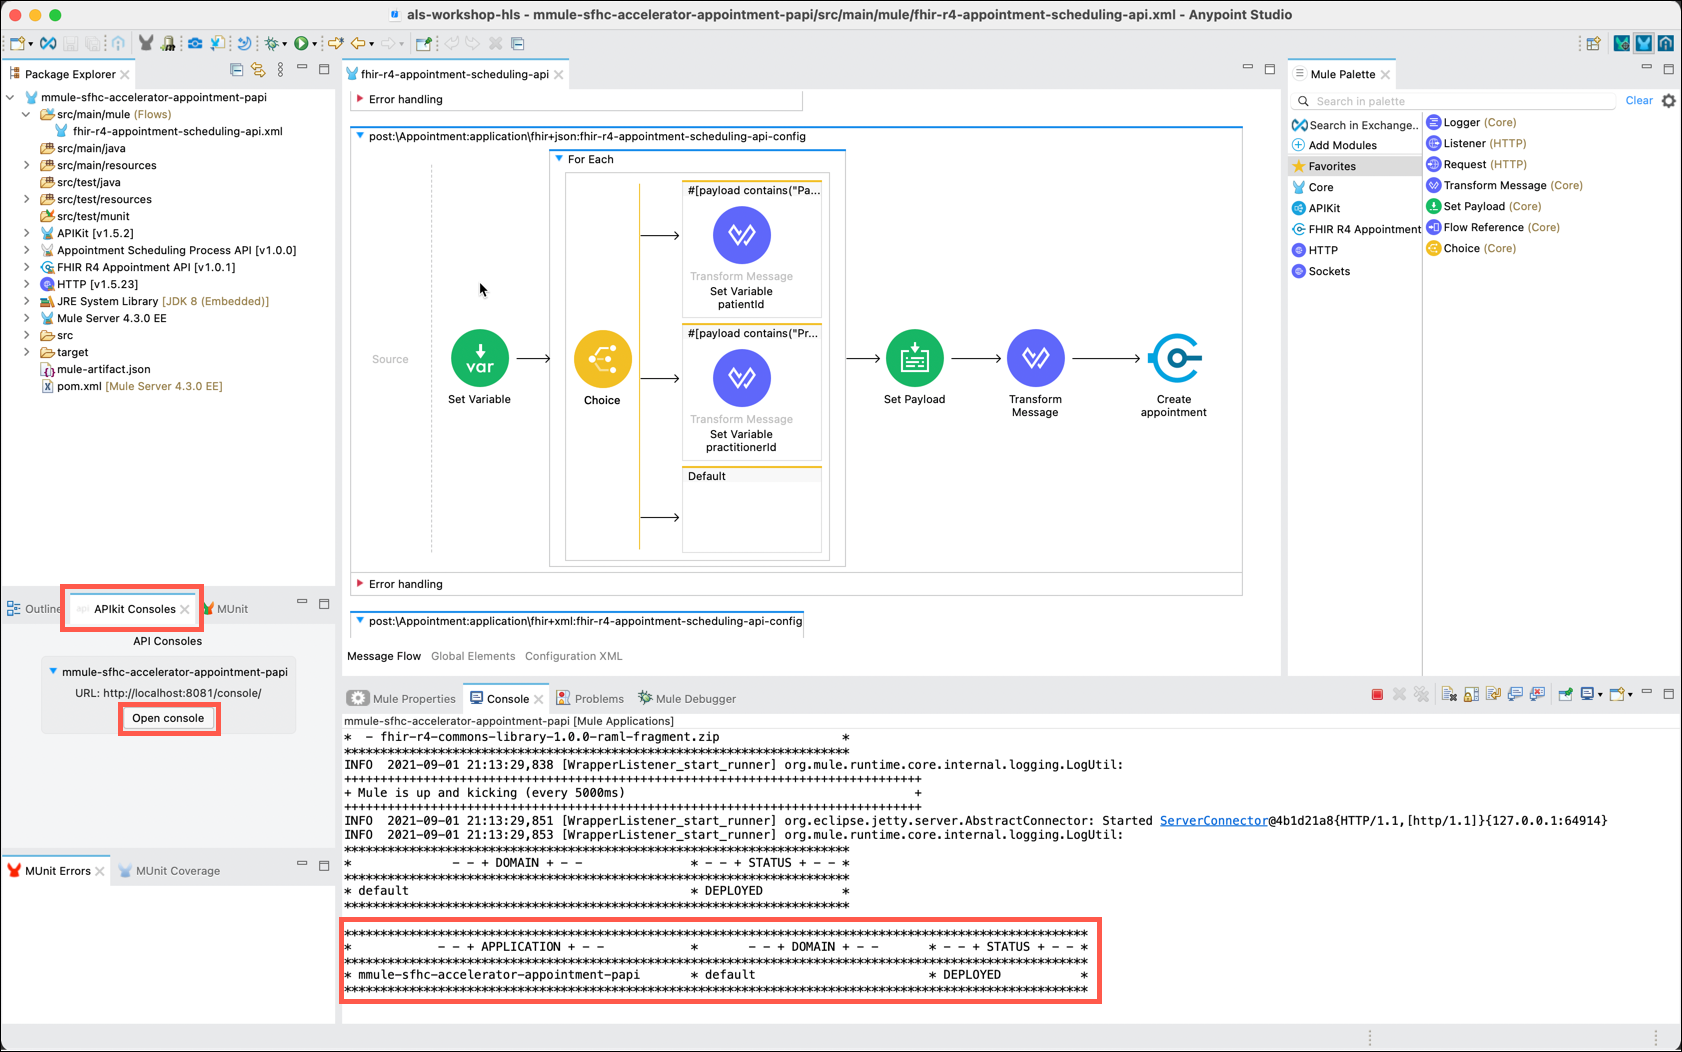Toggle Word Wrap in the Console
The width and height of the screenshot is (1682, 1052).
point(1493,694)
